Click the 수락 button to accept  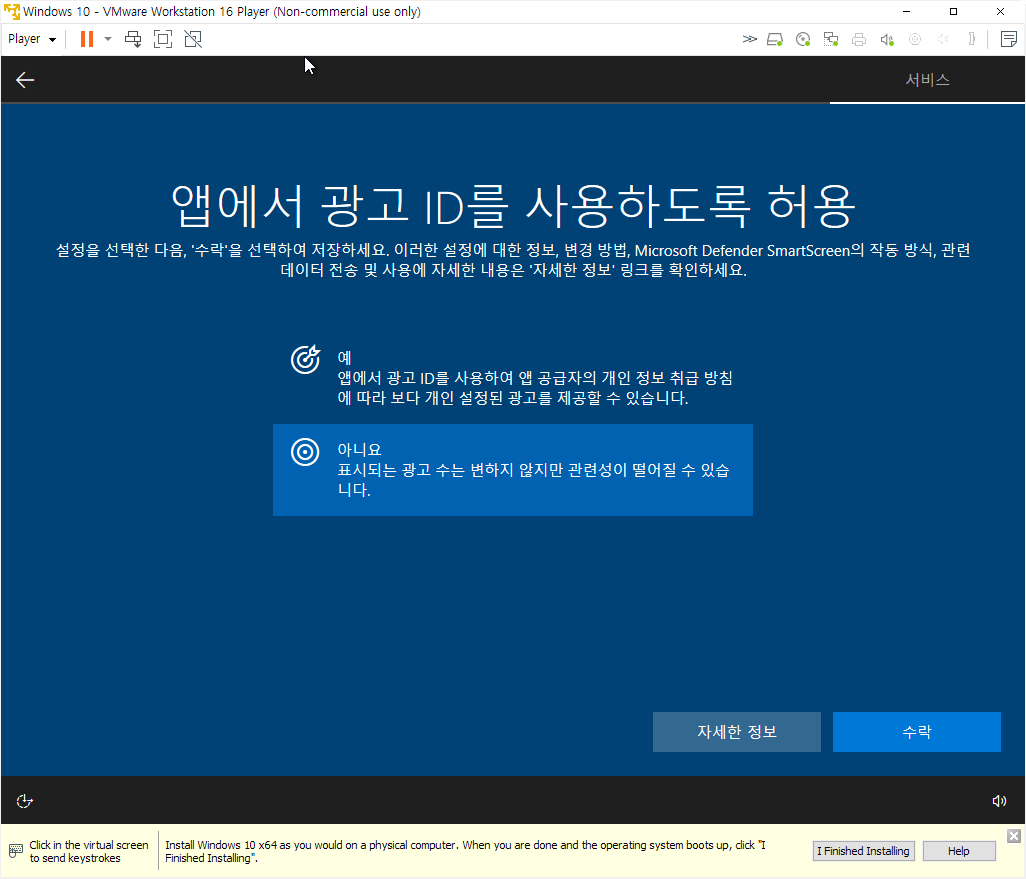tap(917, 732)
